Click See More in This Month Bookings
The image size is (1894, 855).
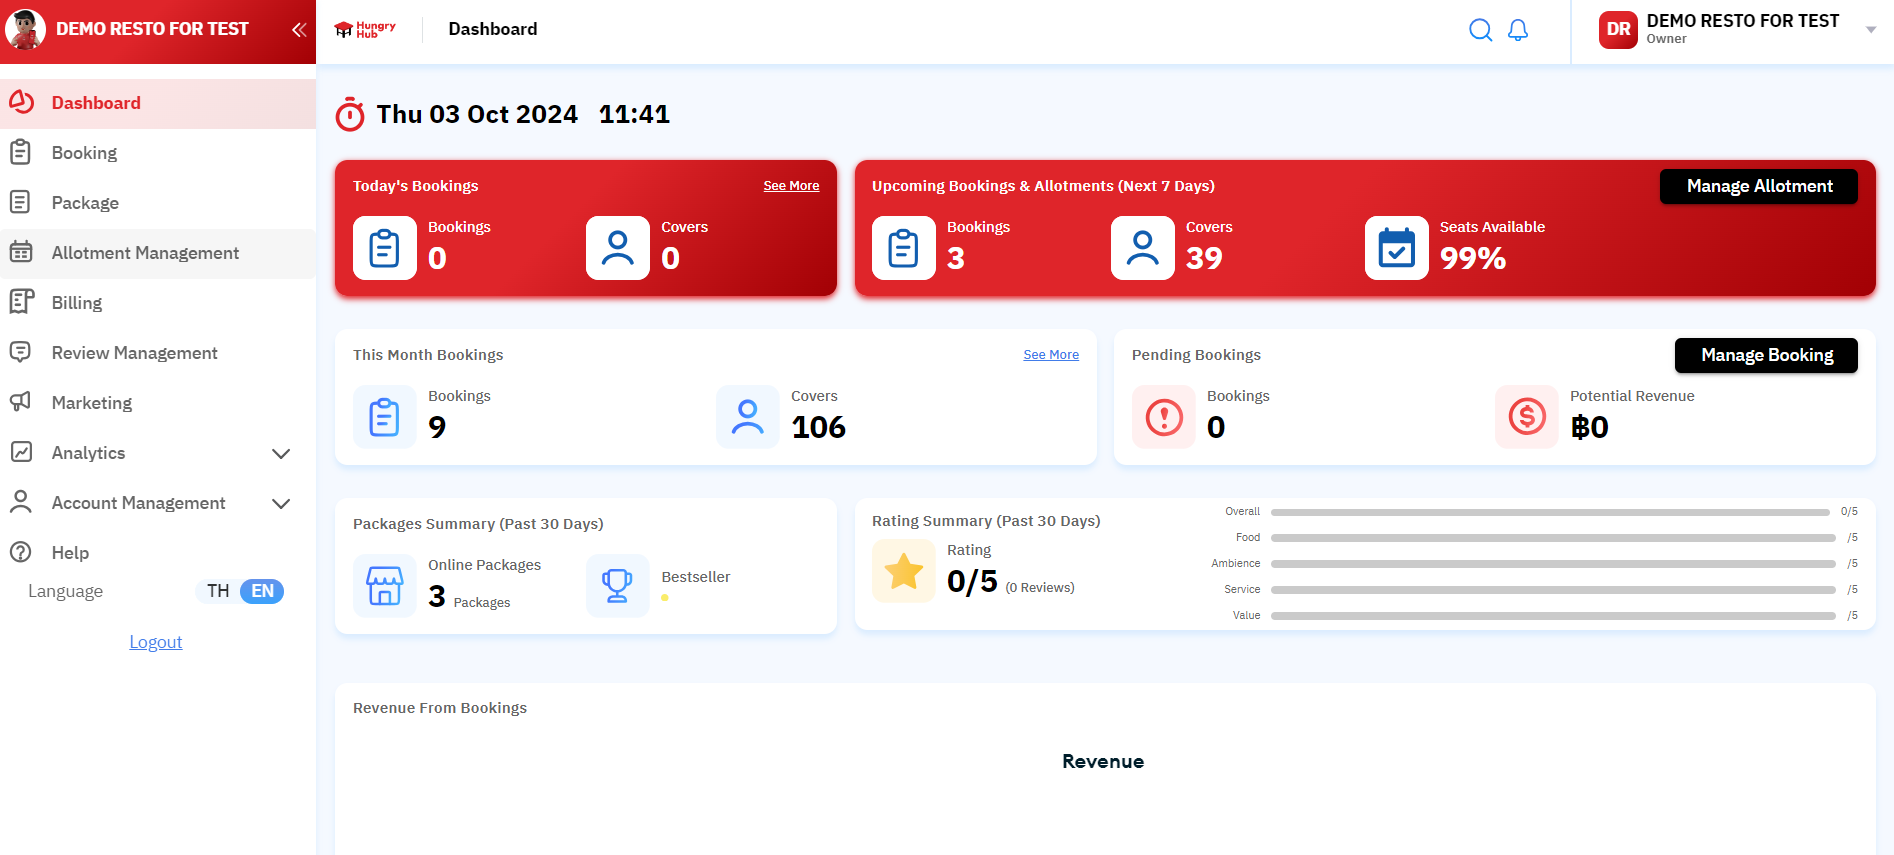point(1051,355)
